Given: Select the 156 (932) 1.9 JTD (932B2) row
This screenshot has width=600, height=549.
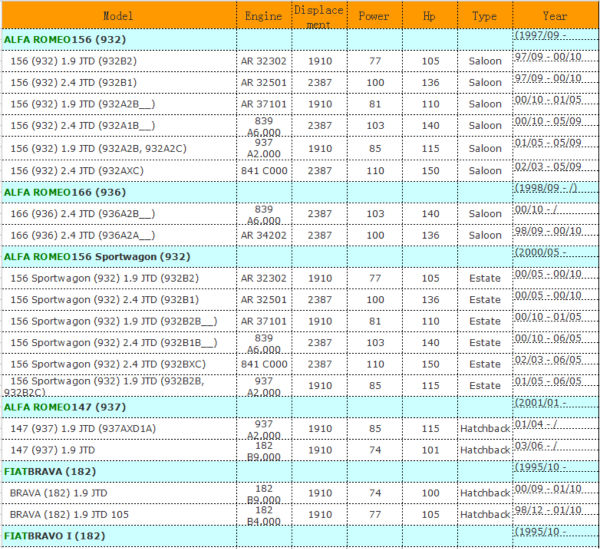Looking at the screenshot, I should (300, 61).
